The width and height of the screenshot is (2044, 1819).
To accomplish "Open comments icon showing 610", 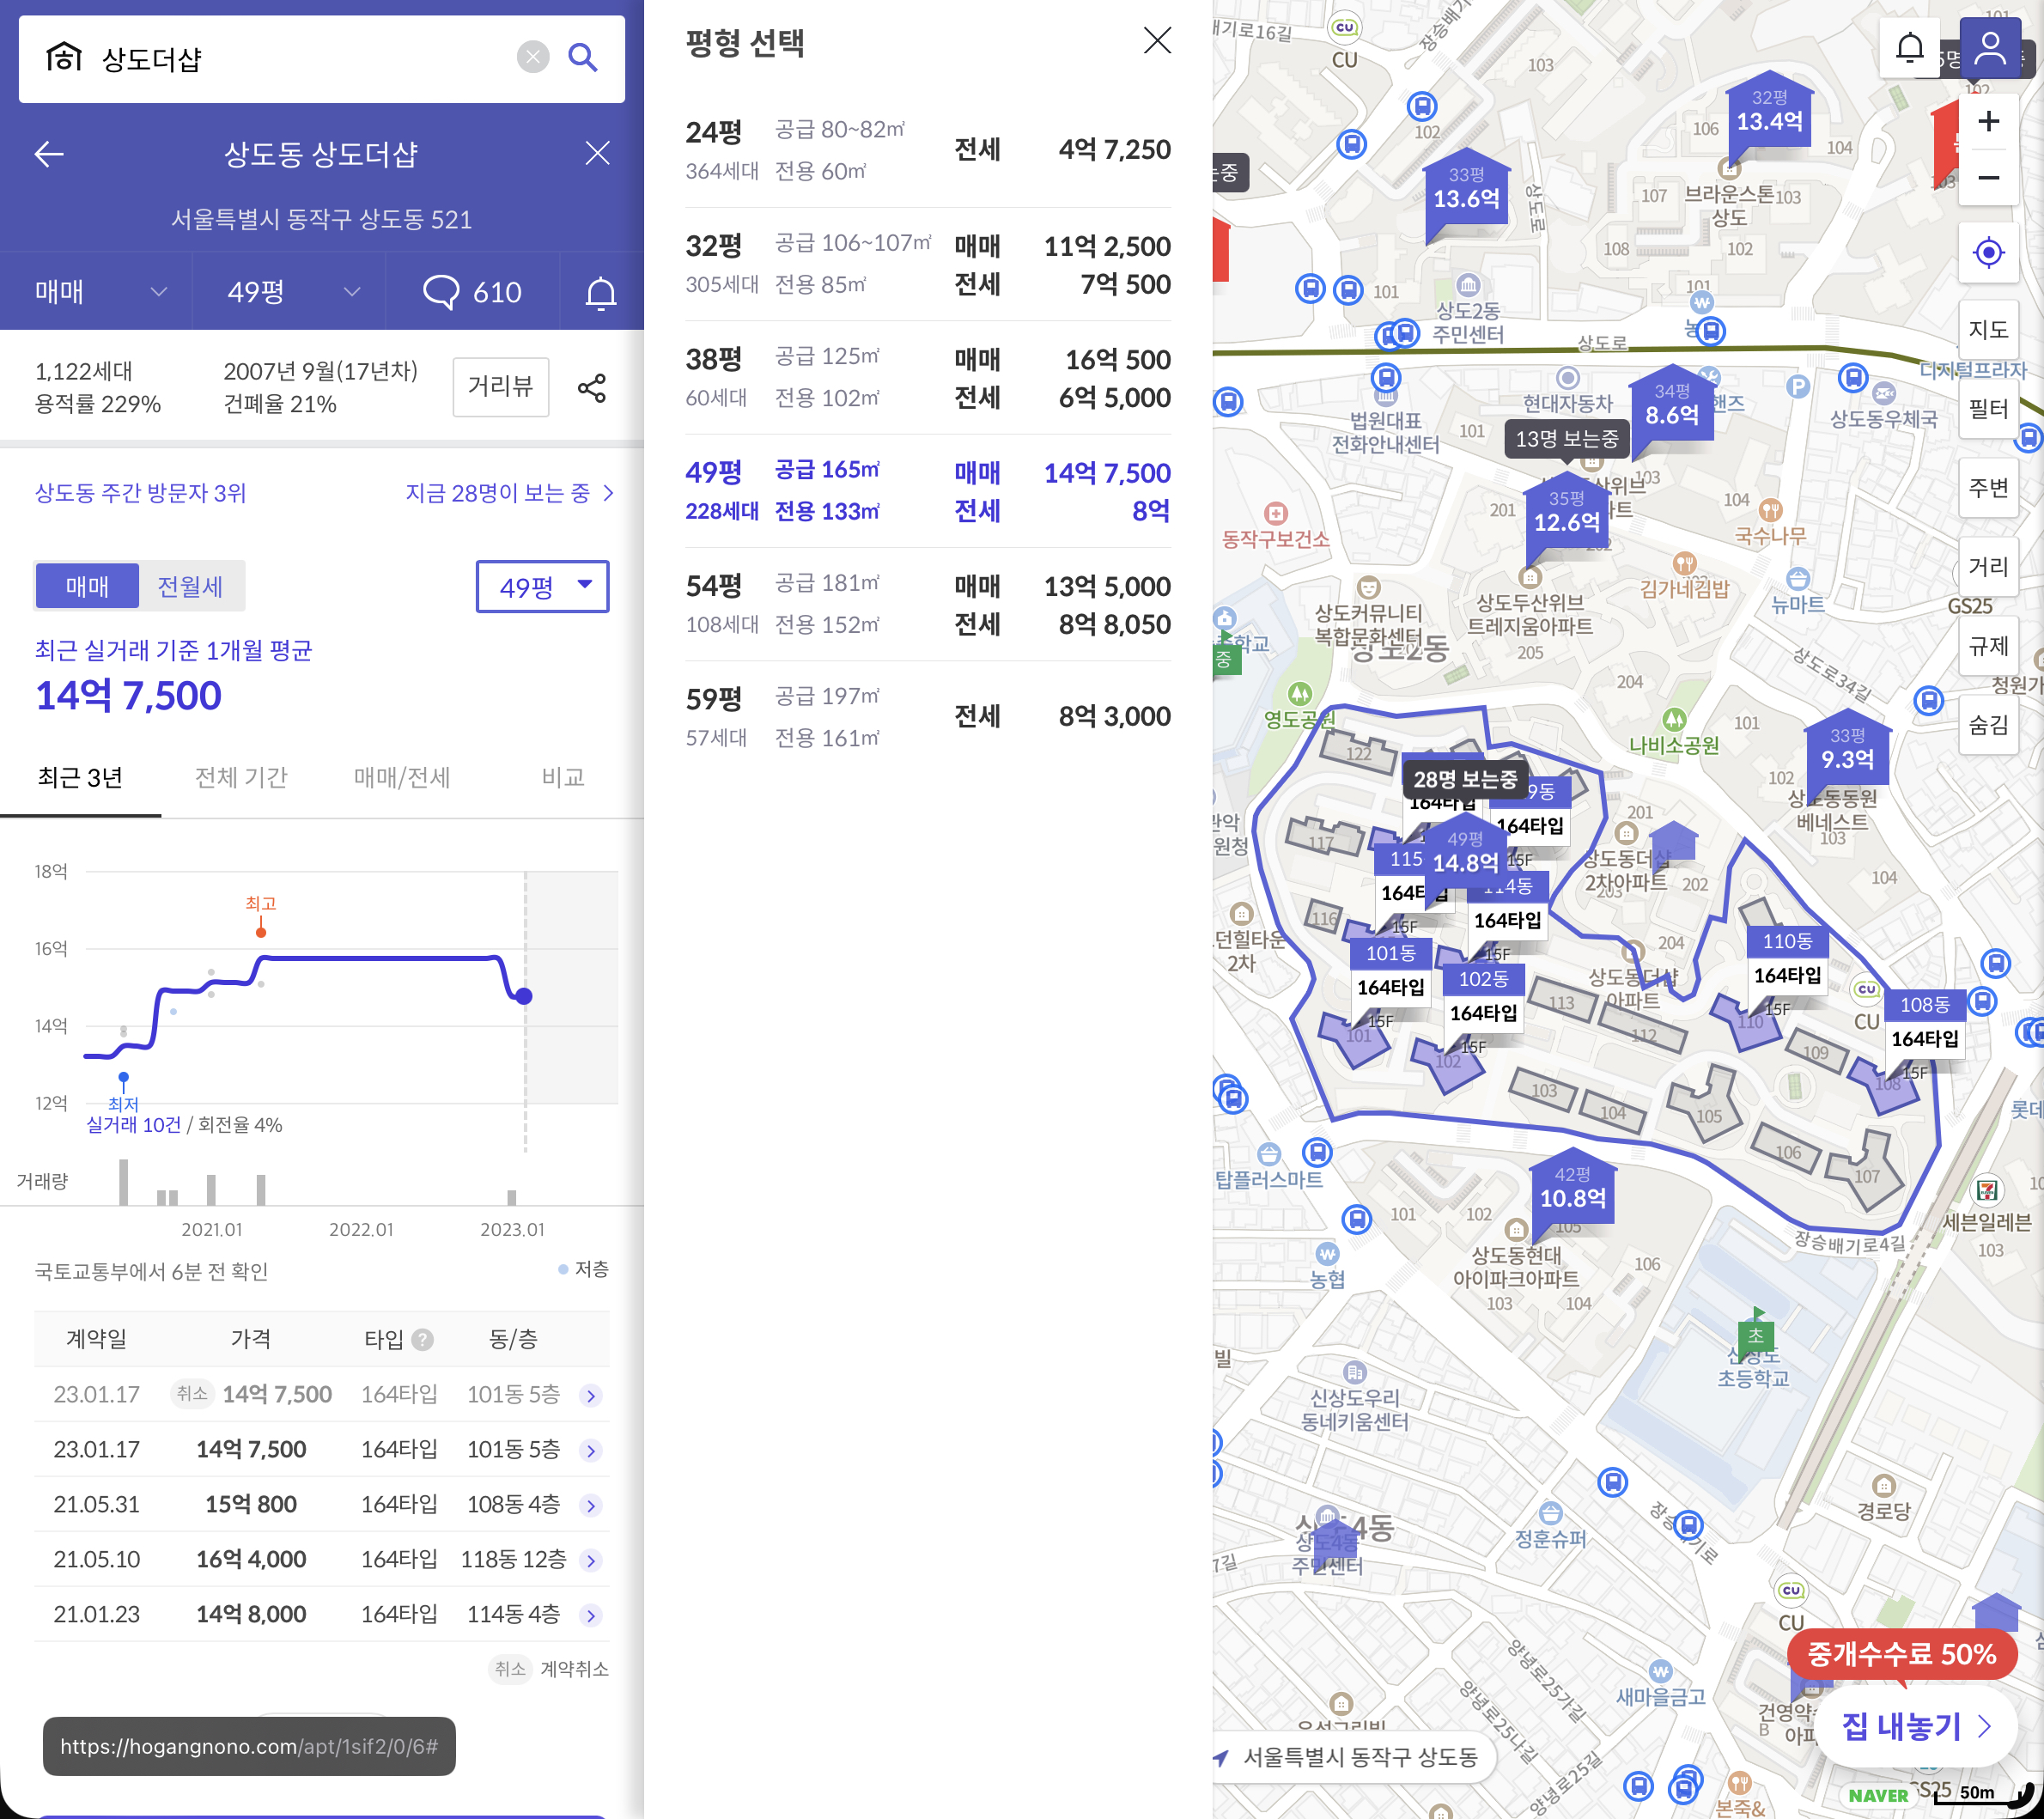I will point(472,292).
